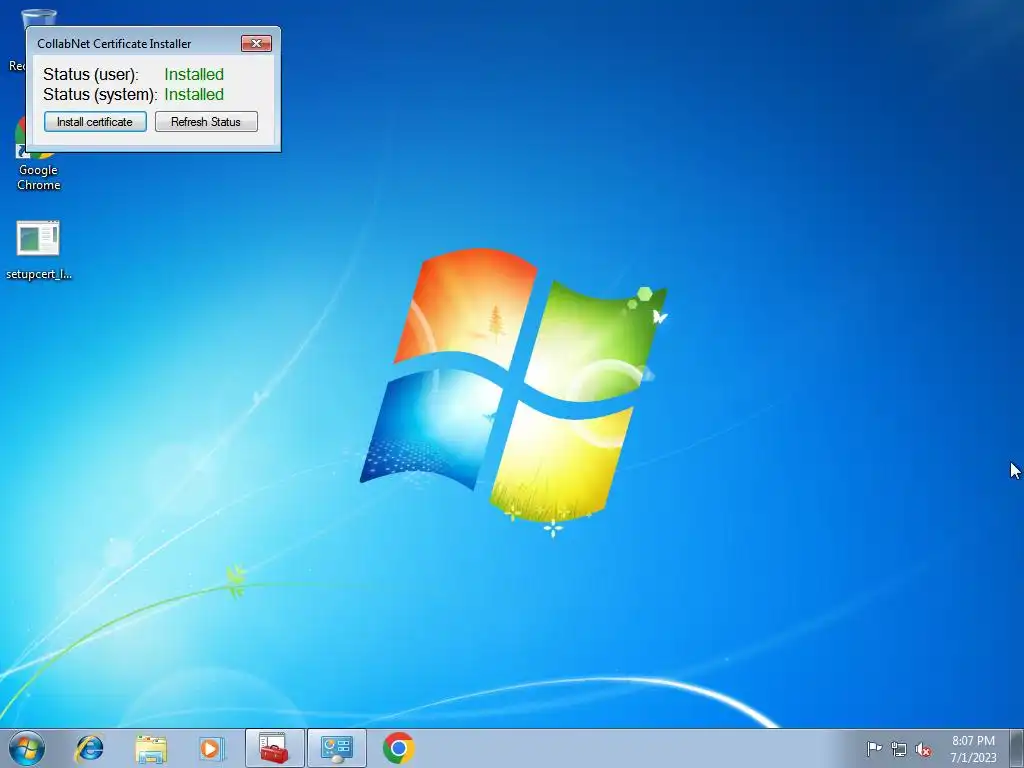This screenshot has height=768, width=1024.
Task: Select the setupcert desktop file icon
Action: click(38, 250)
